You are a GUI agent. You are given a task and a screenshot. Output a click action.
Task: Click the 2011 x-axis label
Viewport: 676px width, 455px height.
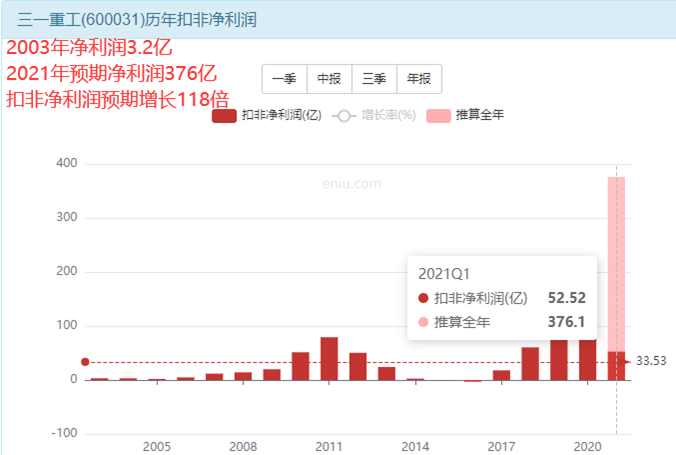pyautogui.click(x=329, y=446)
